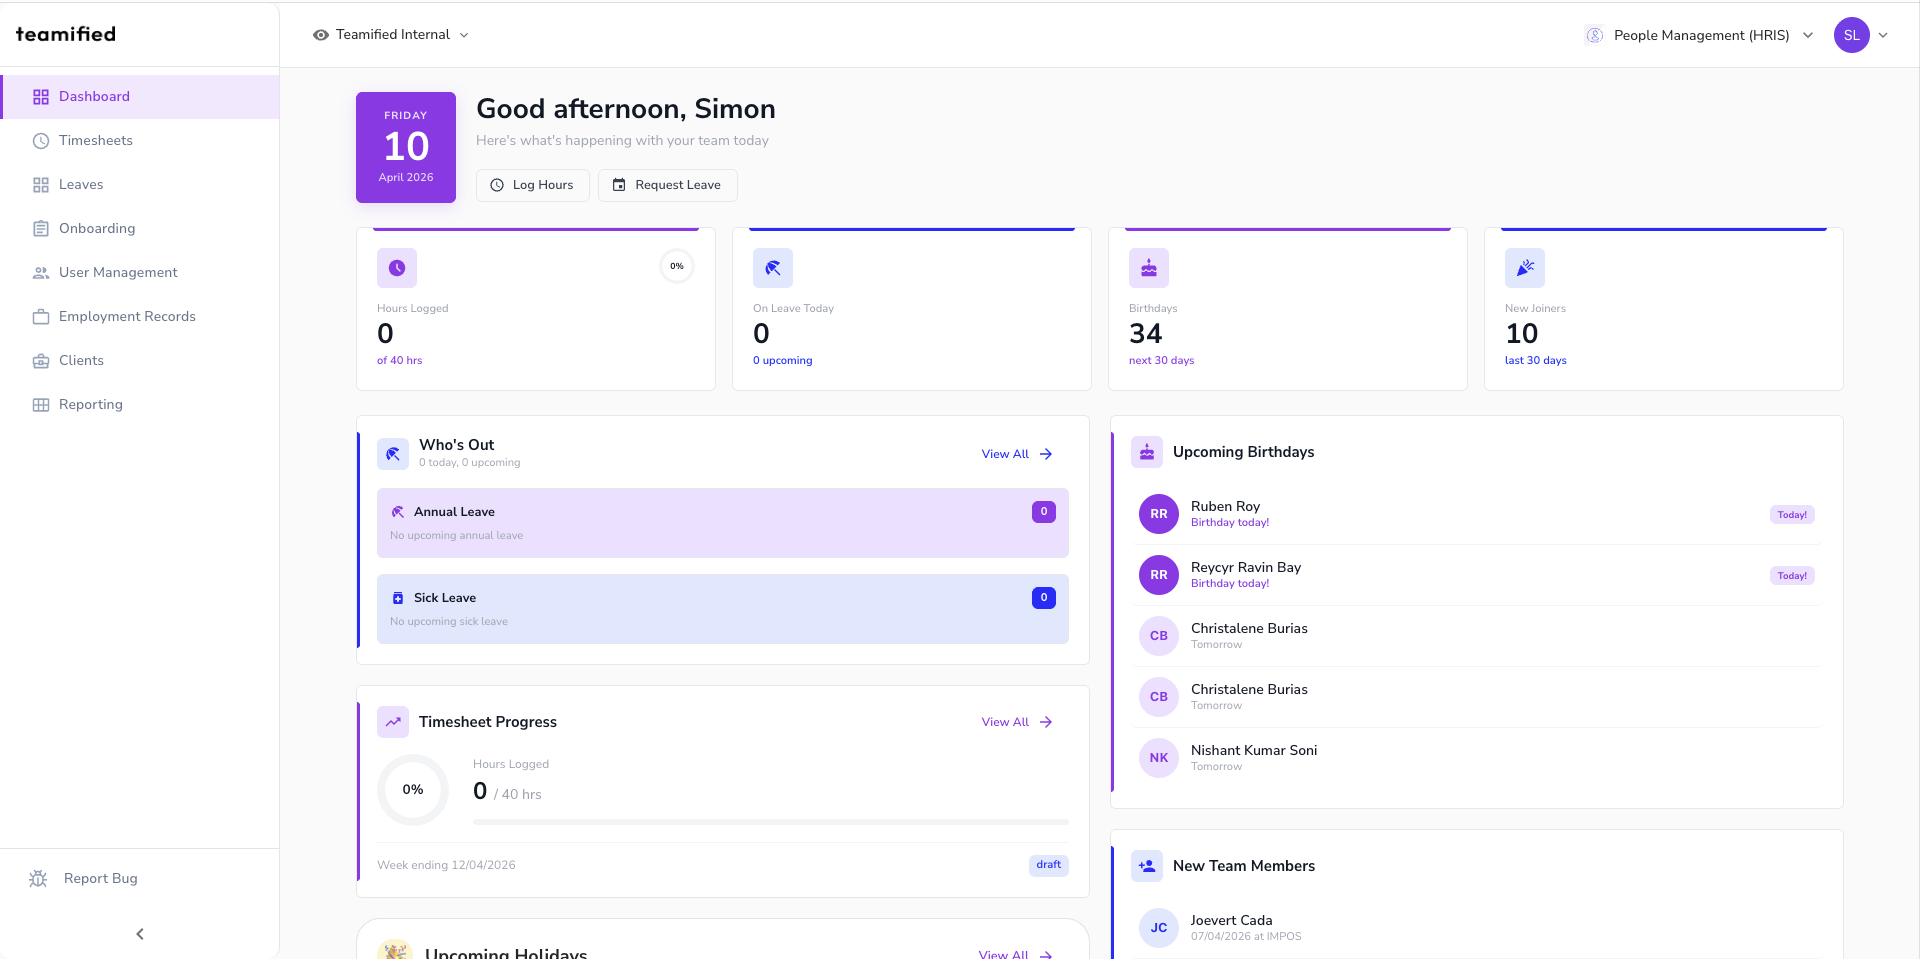1920x959 pixels.
Task: Click the Report Bug icon
Action: (37, 878)
